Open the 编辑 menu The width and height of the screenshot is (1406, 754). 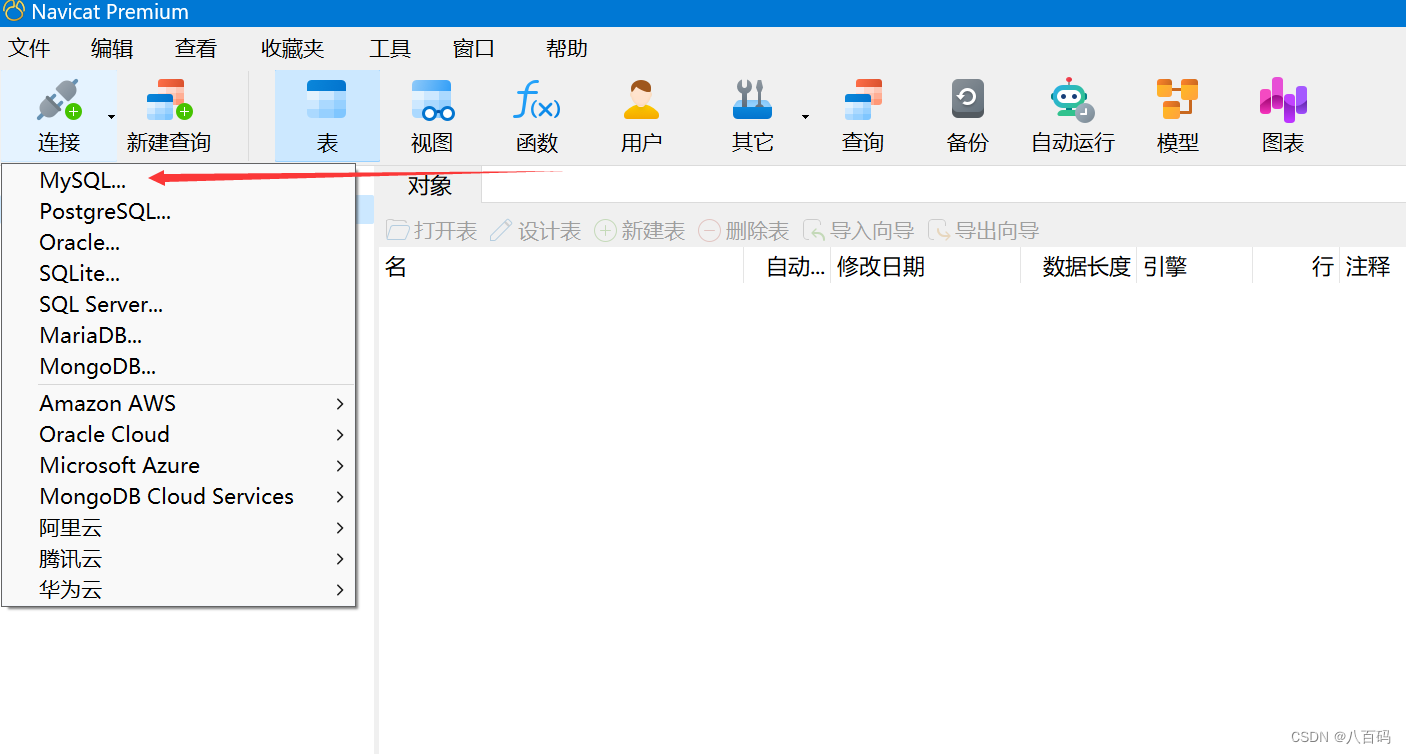[112, 48]
